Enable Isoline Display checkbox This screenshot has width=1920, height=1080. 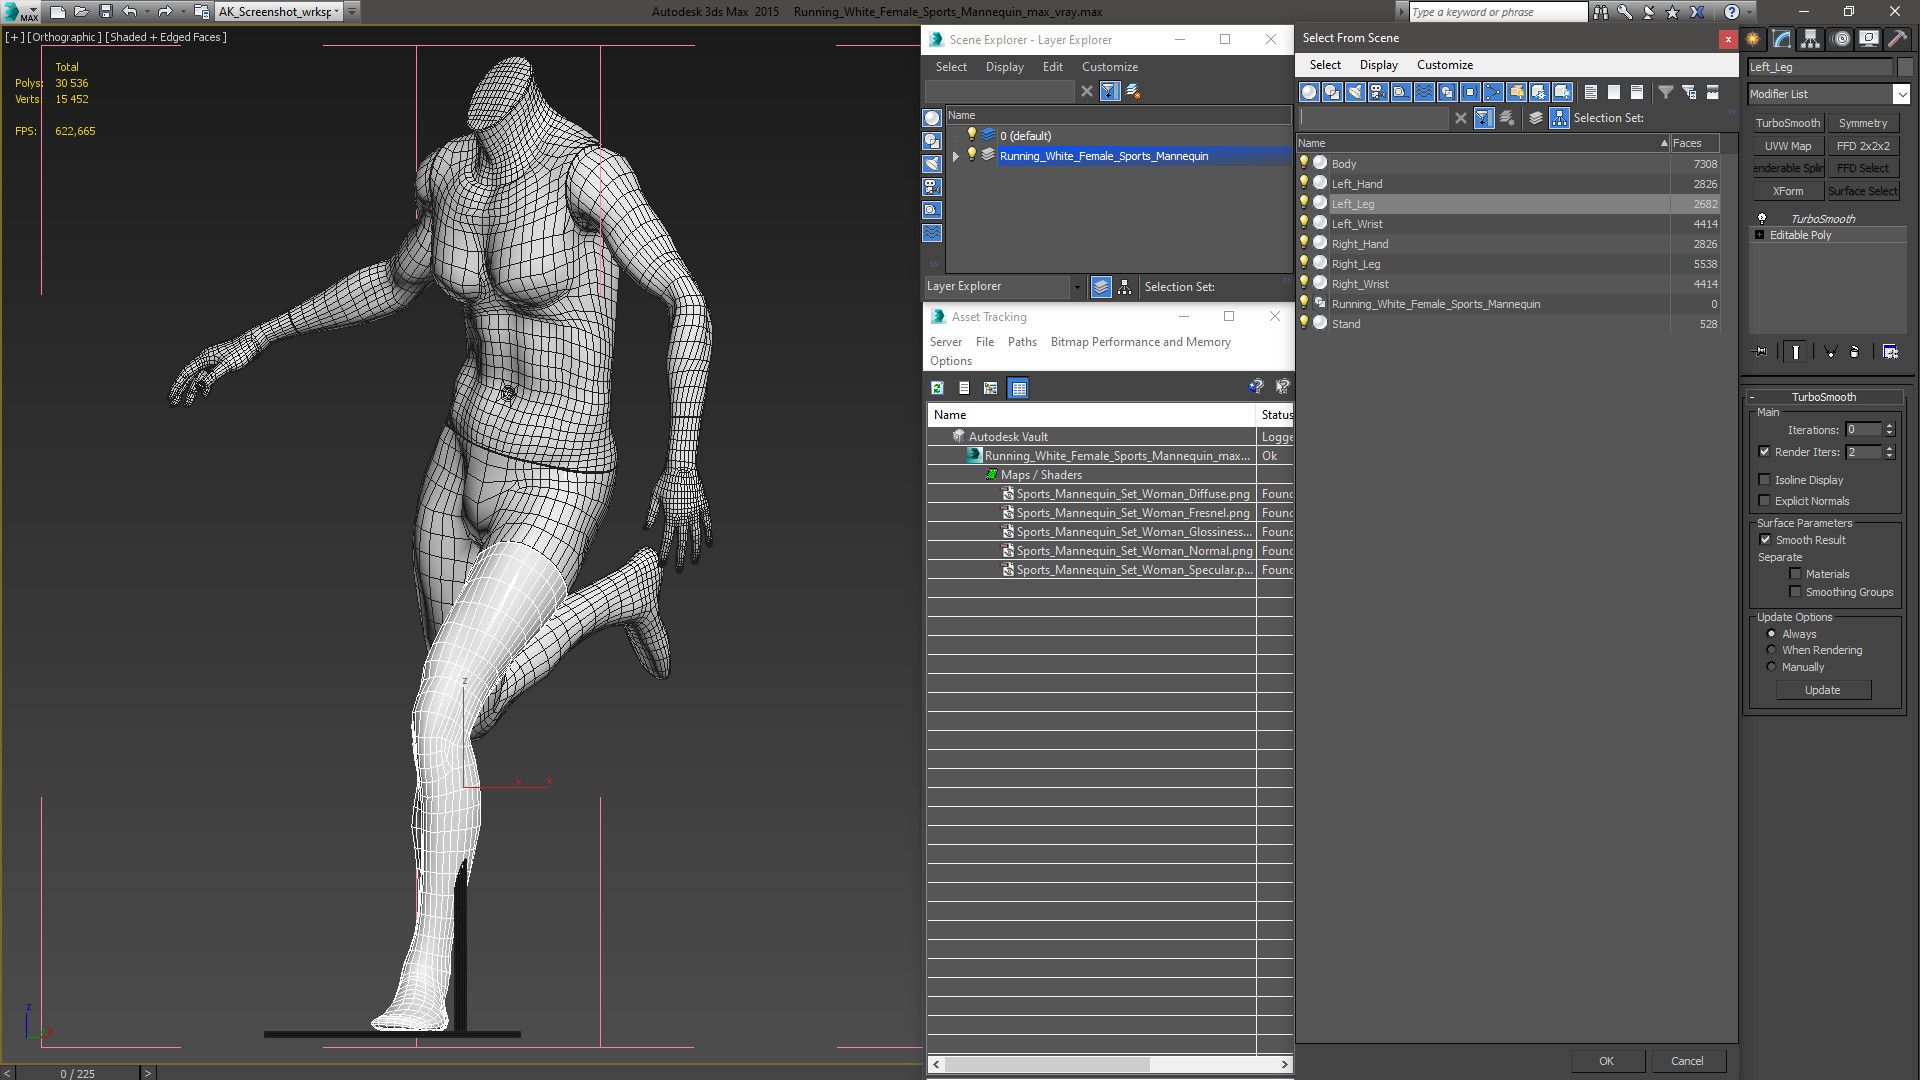point(1765,480)
